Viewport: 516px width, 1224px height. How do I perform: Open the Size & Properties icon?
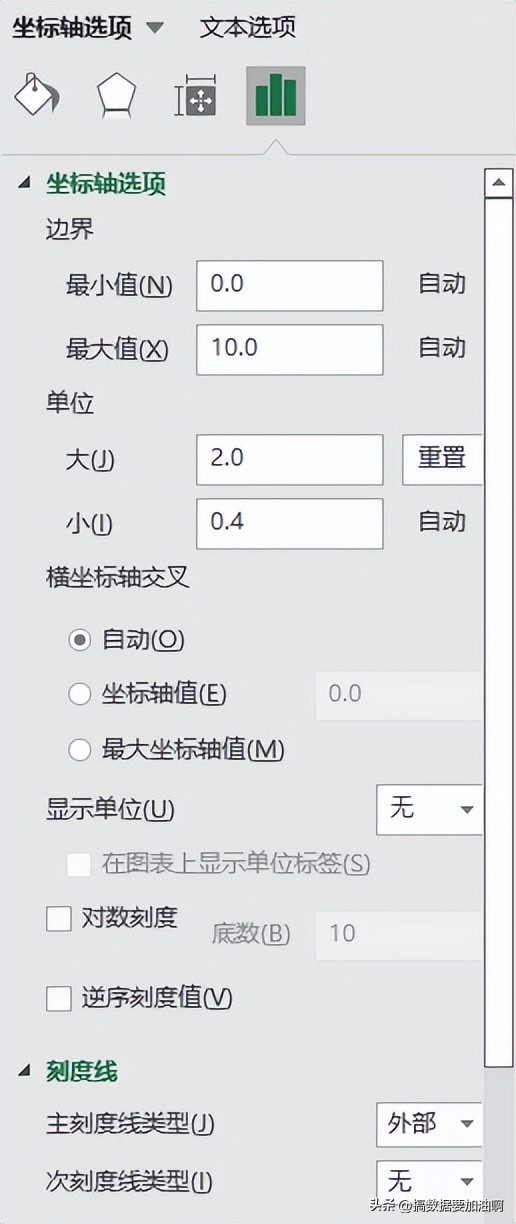pos(196,97)
